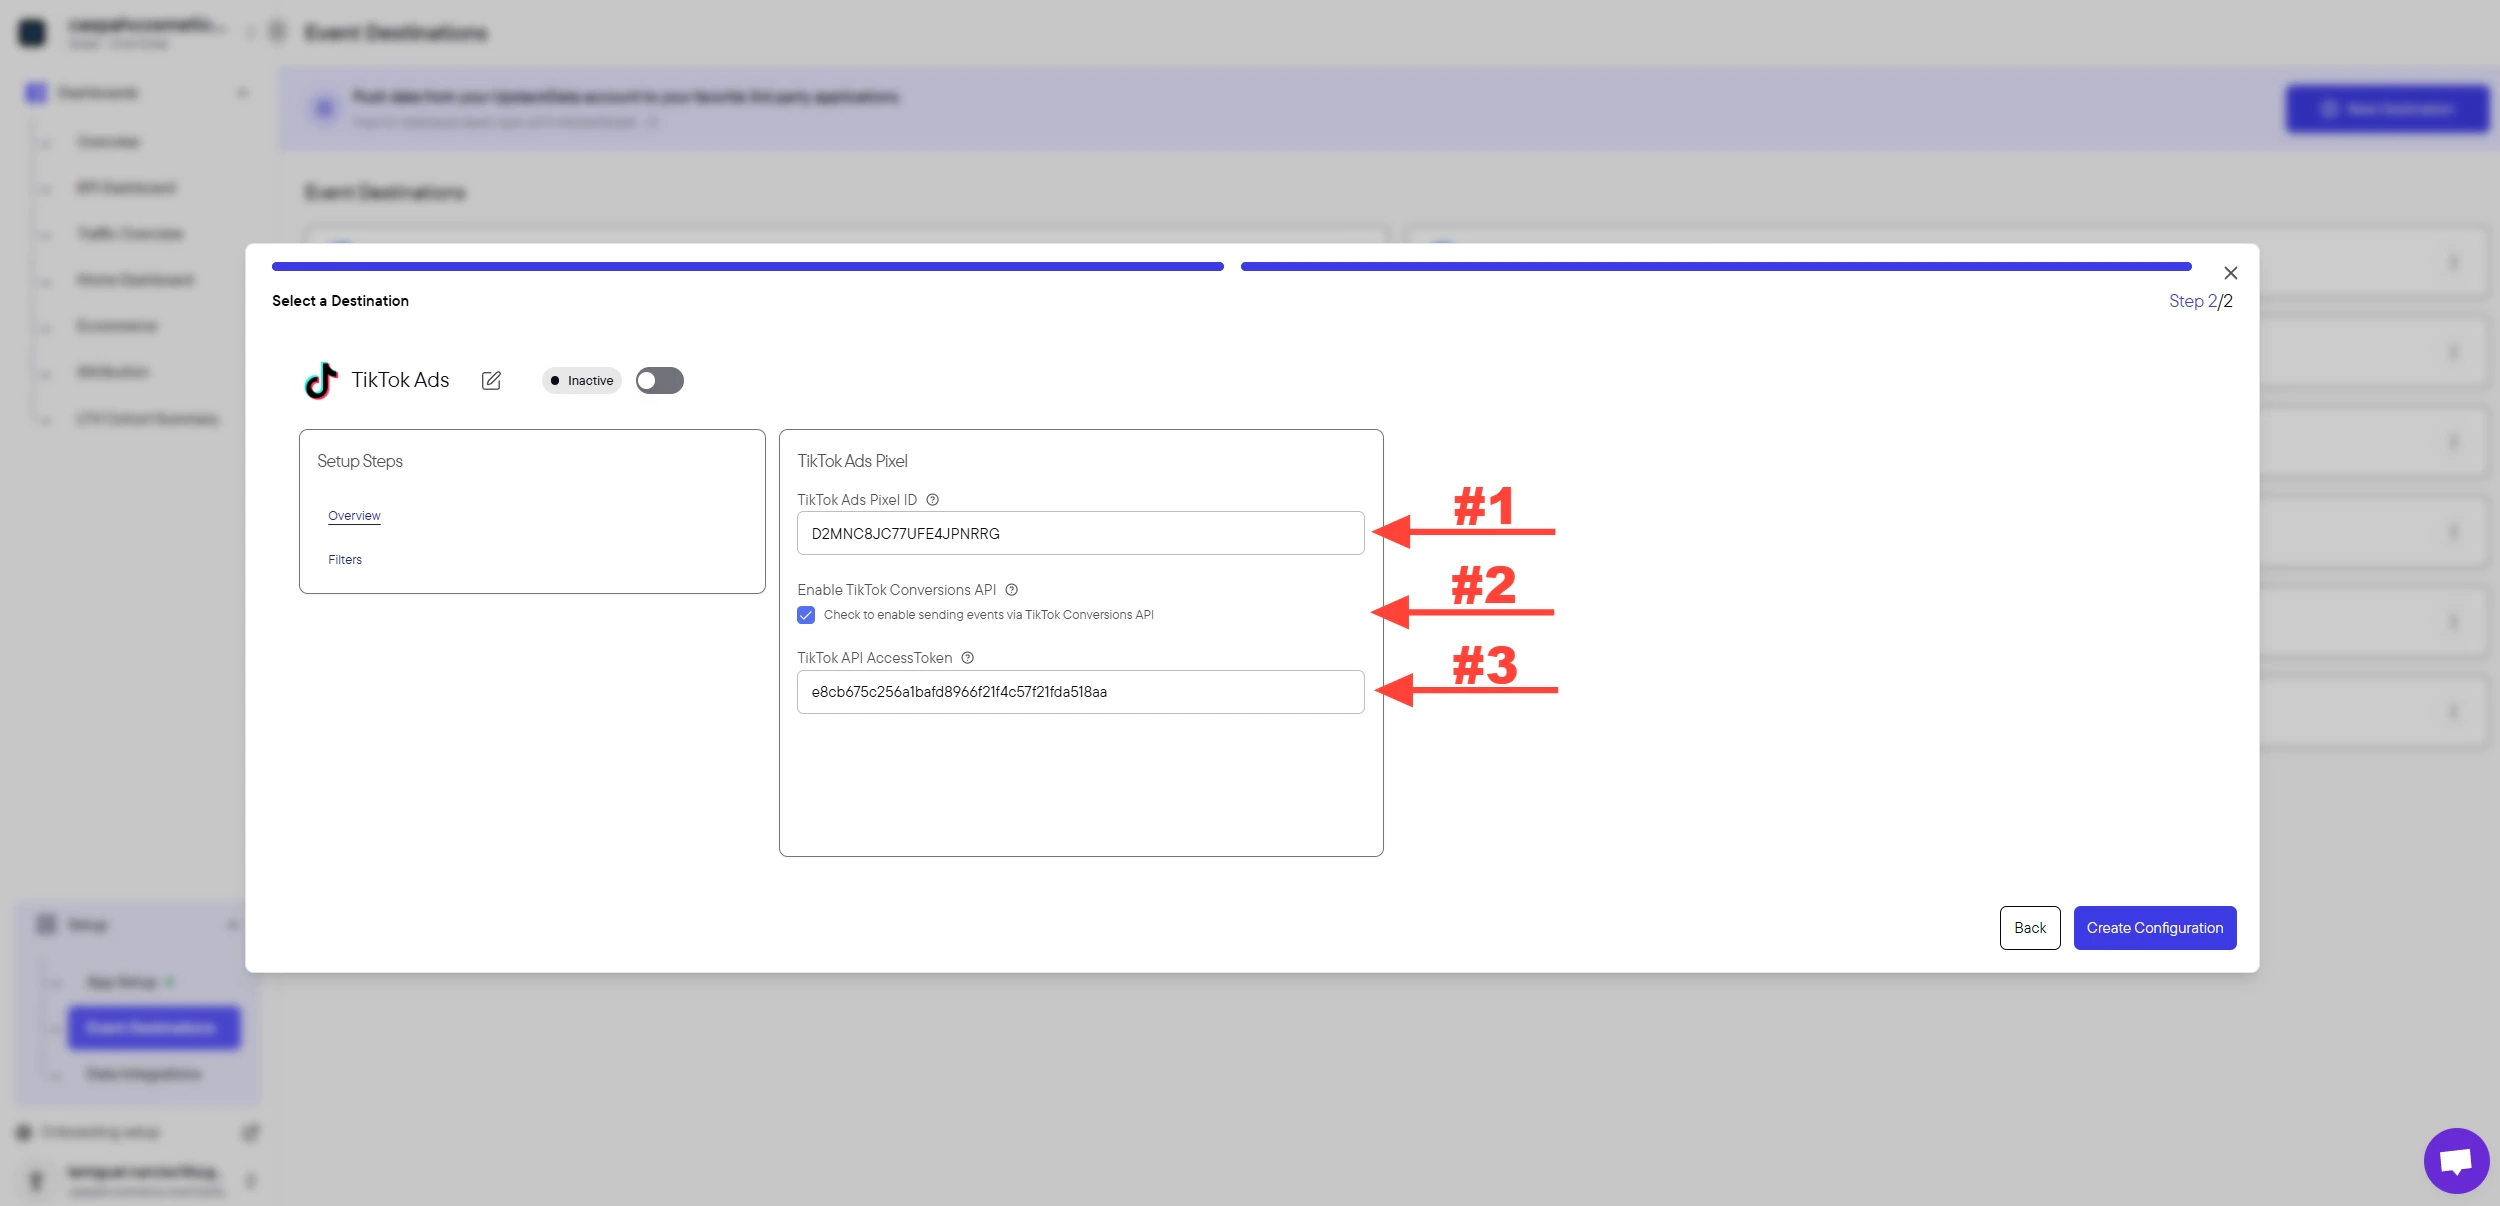Screen dimensions: 2500x1206
Task: Click the first progress bar segment
Action: [748, 267]
